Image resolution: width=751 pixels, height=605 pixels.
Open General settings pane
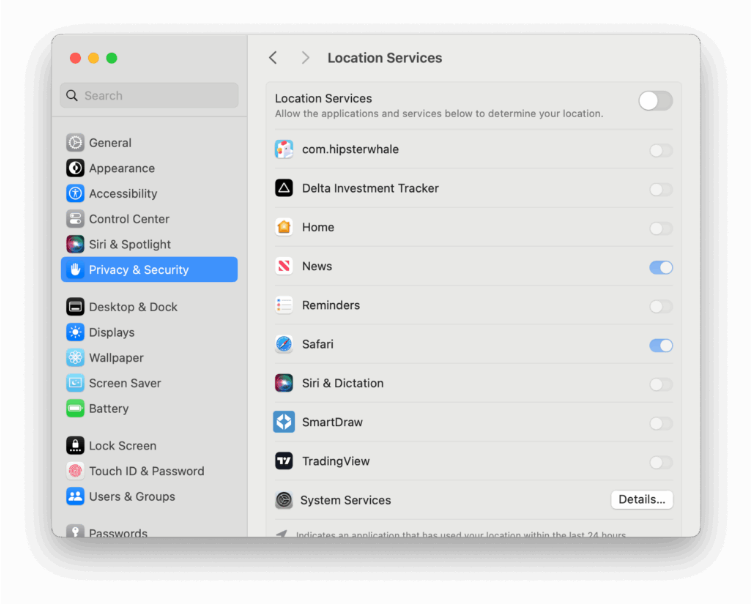pos(149,143)
